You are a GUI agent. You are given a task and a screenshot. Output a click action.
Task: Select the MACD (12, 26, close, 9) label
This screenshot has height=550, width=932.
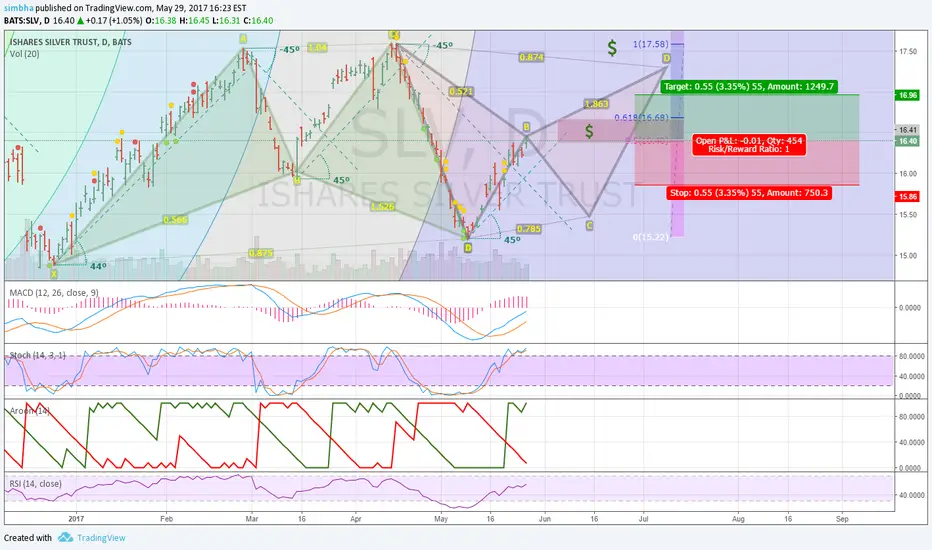click(x=54, y=293)
